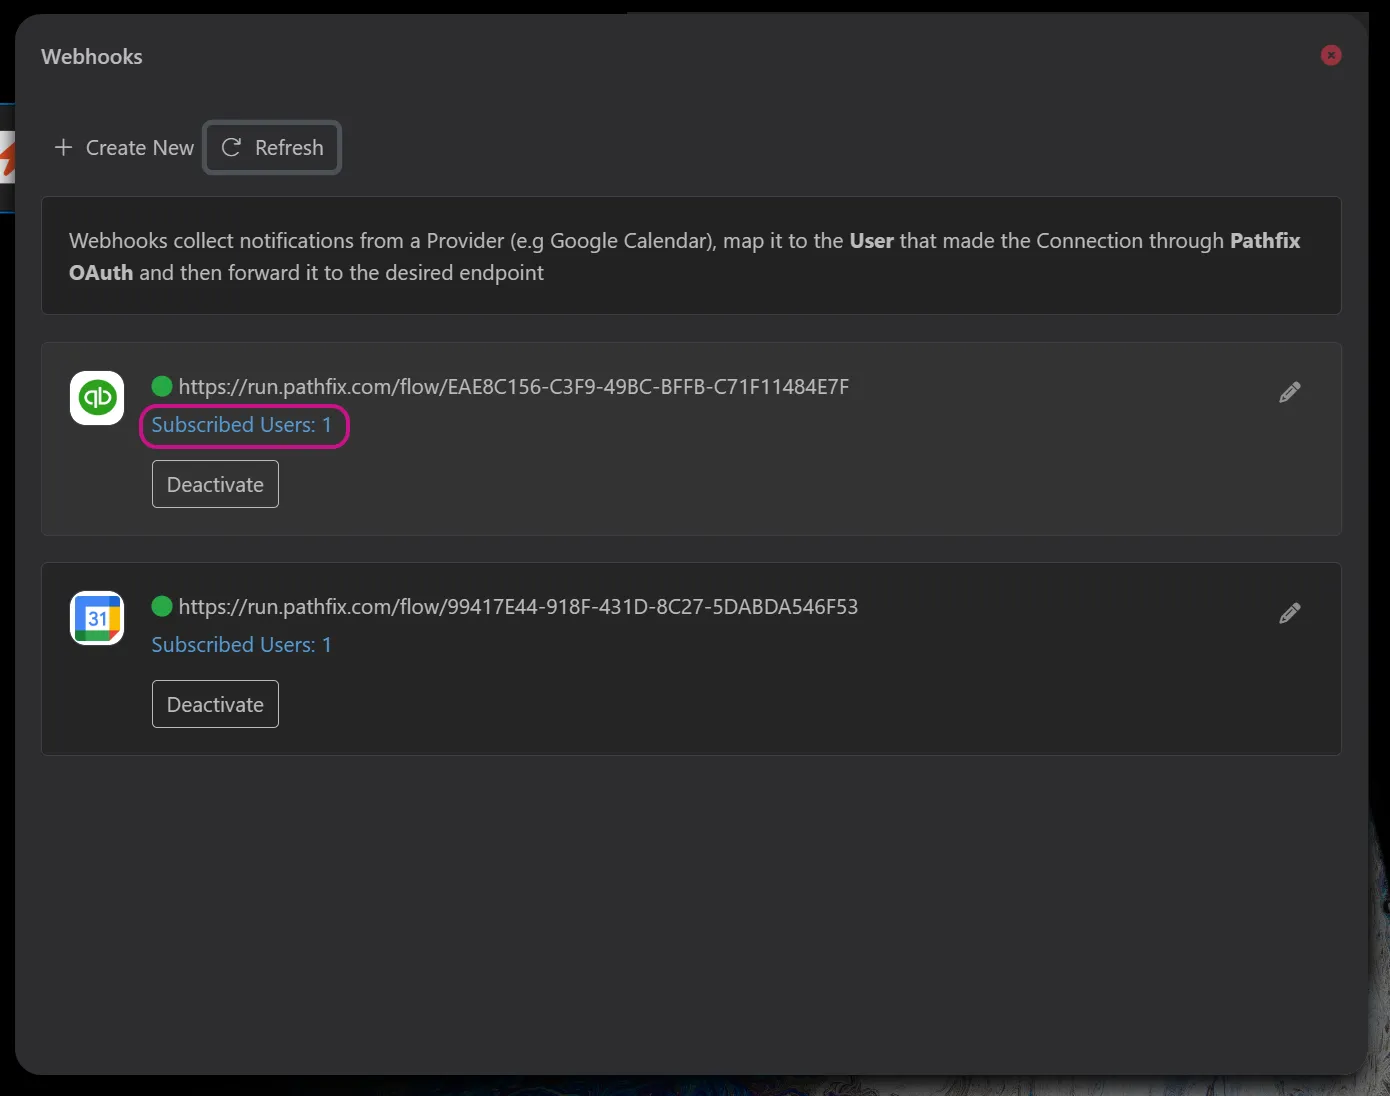Viewport: 1390px width, 1096px height.
Task: Edit the Google Calendar webhook via pencil icon
Action: pyautogui.click(x=1290, y=613)
